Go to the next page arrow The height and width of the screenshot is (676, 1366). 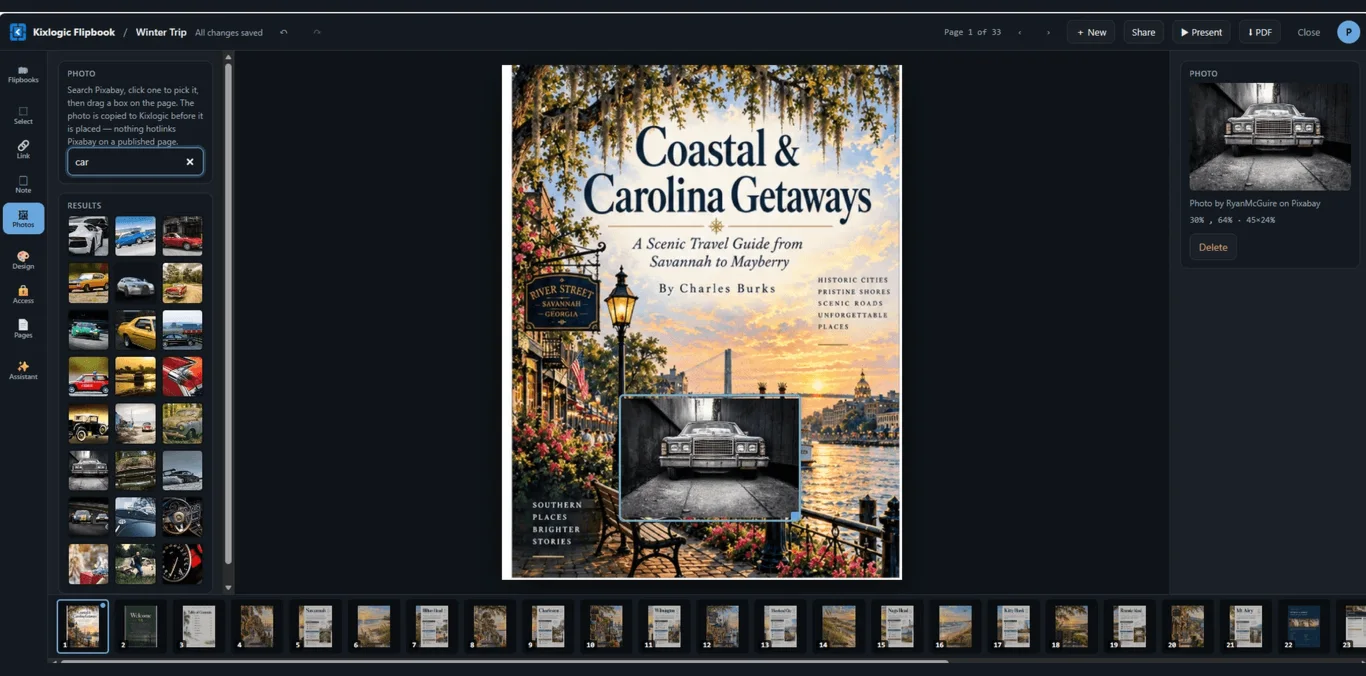(x=1048, y=32)
